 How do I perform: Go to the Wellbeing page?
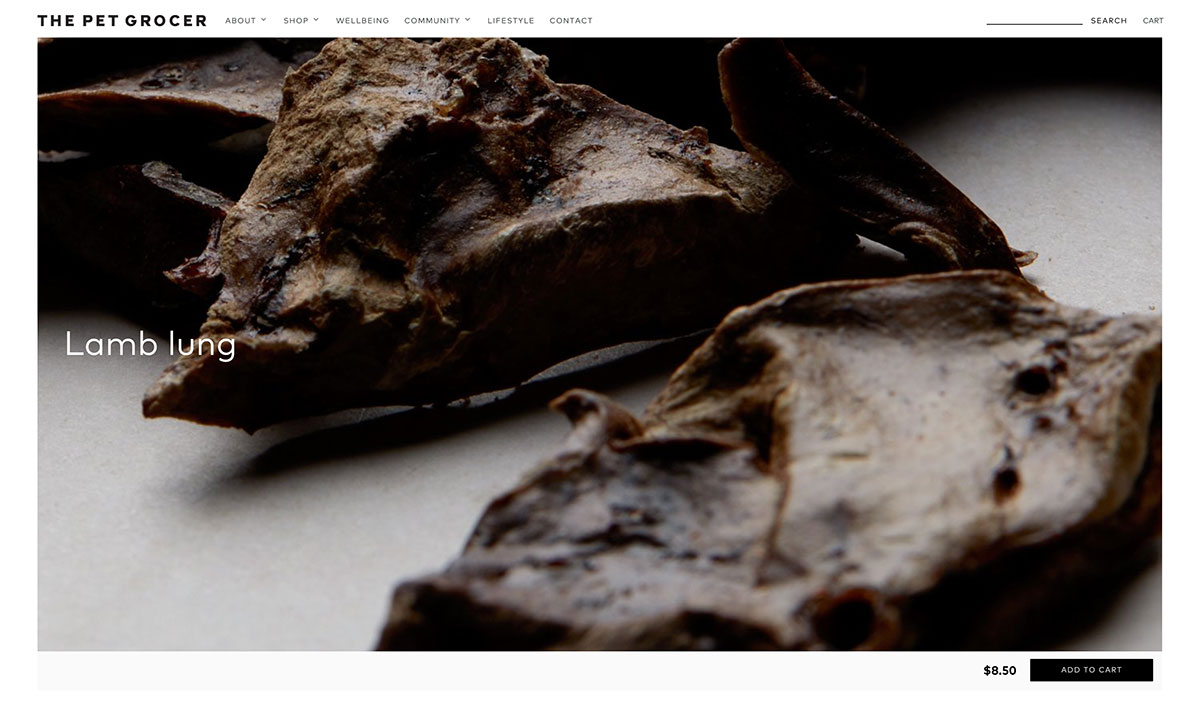coord(362,21)
